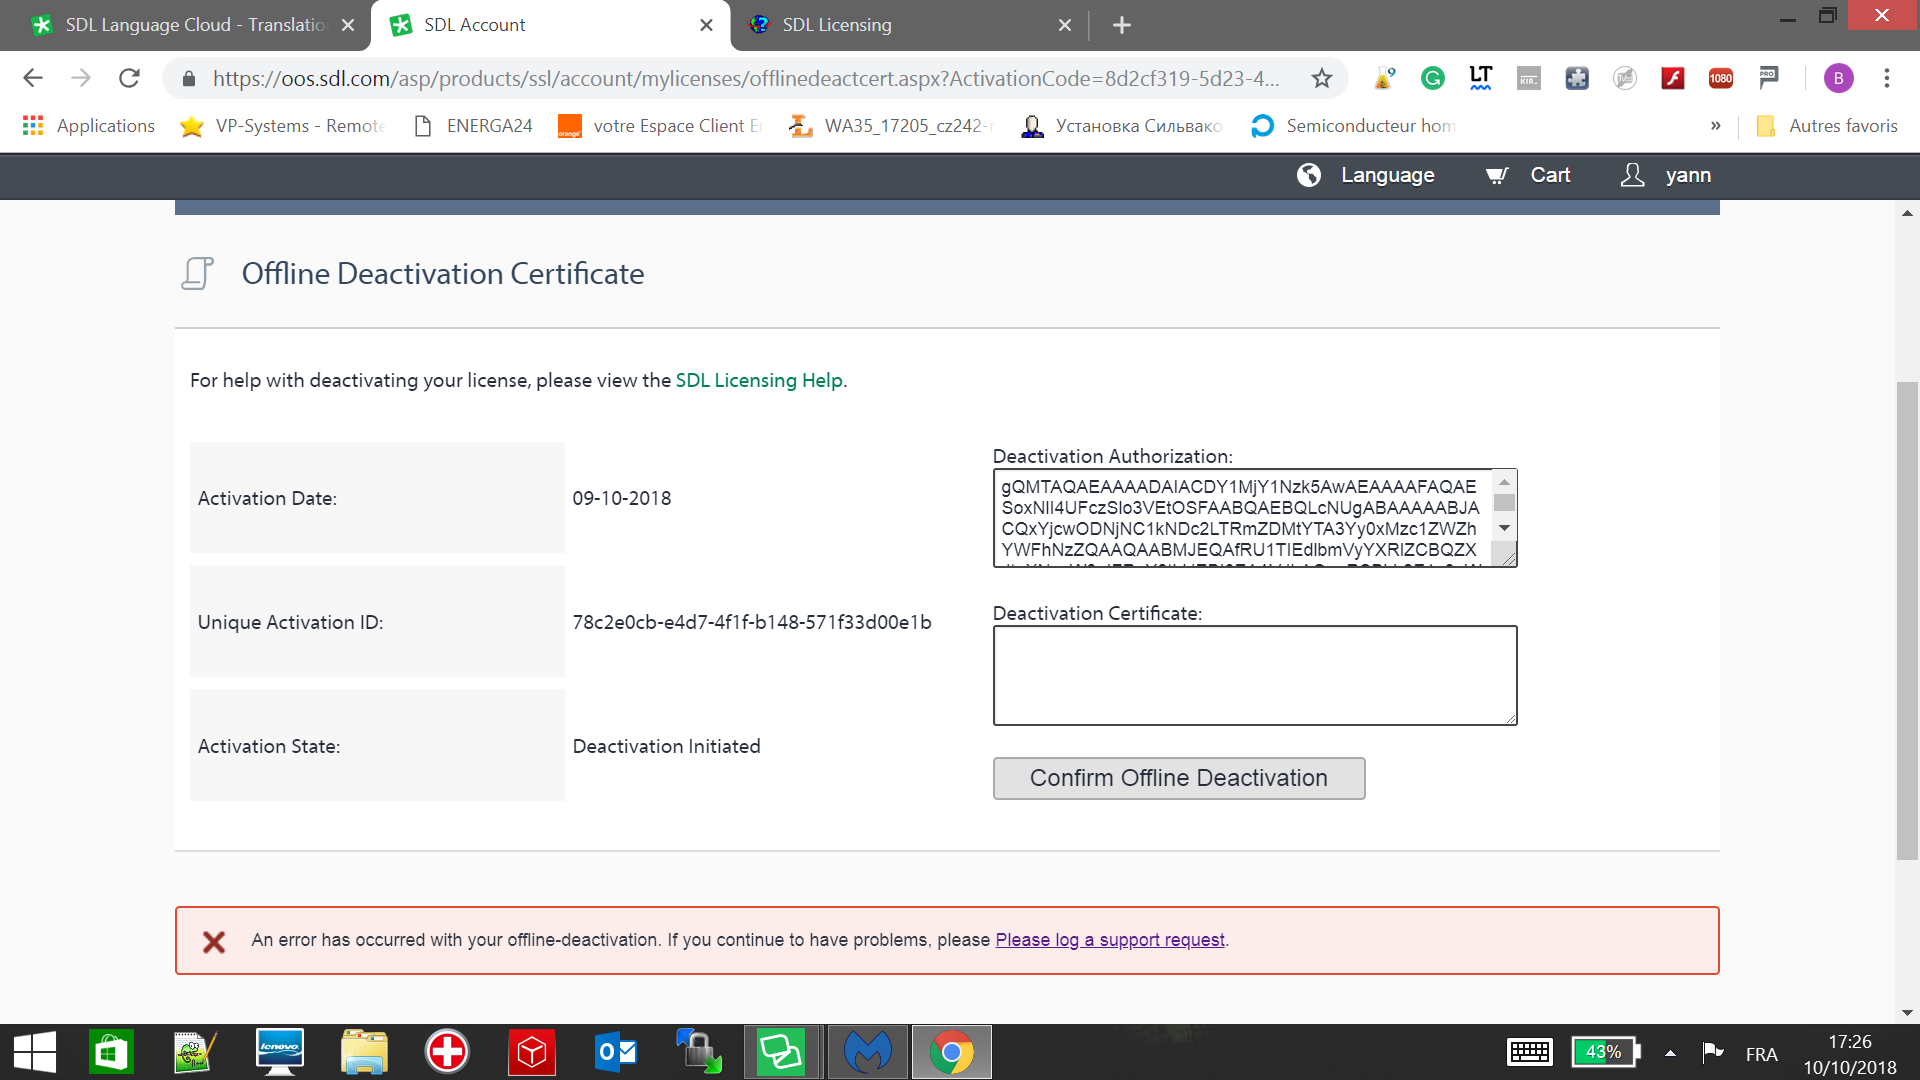Click the site lock icon in address bar

[x=188, y=78]
